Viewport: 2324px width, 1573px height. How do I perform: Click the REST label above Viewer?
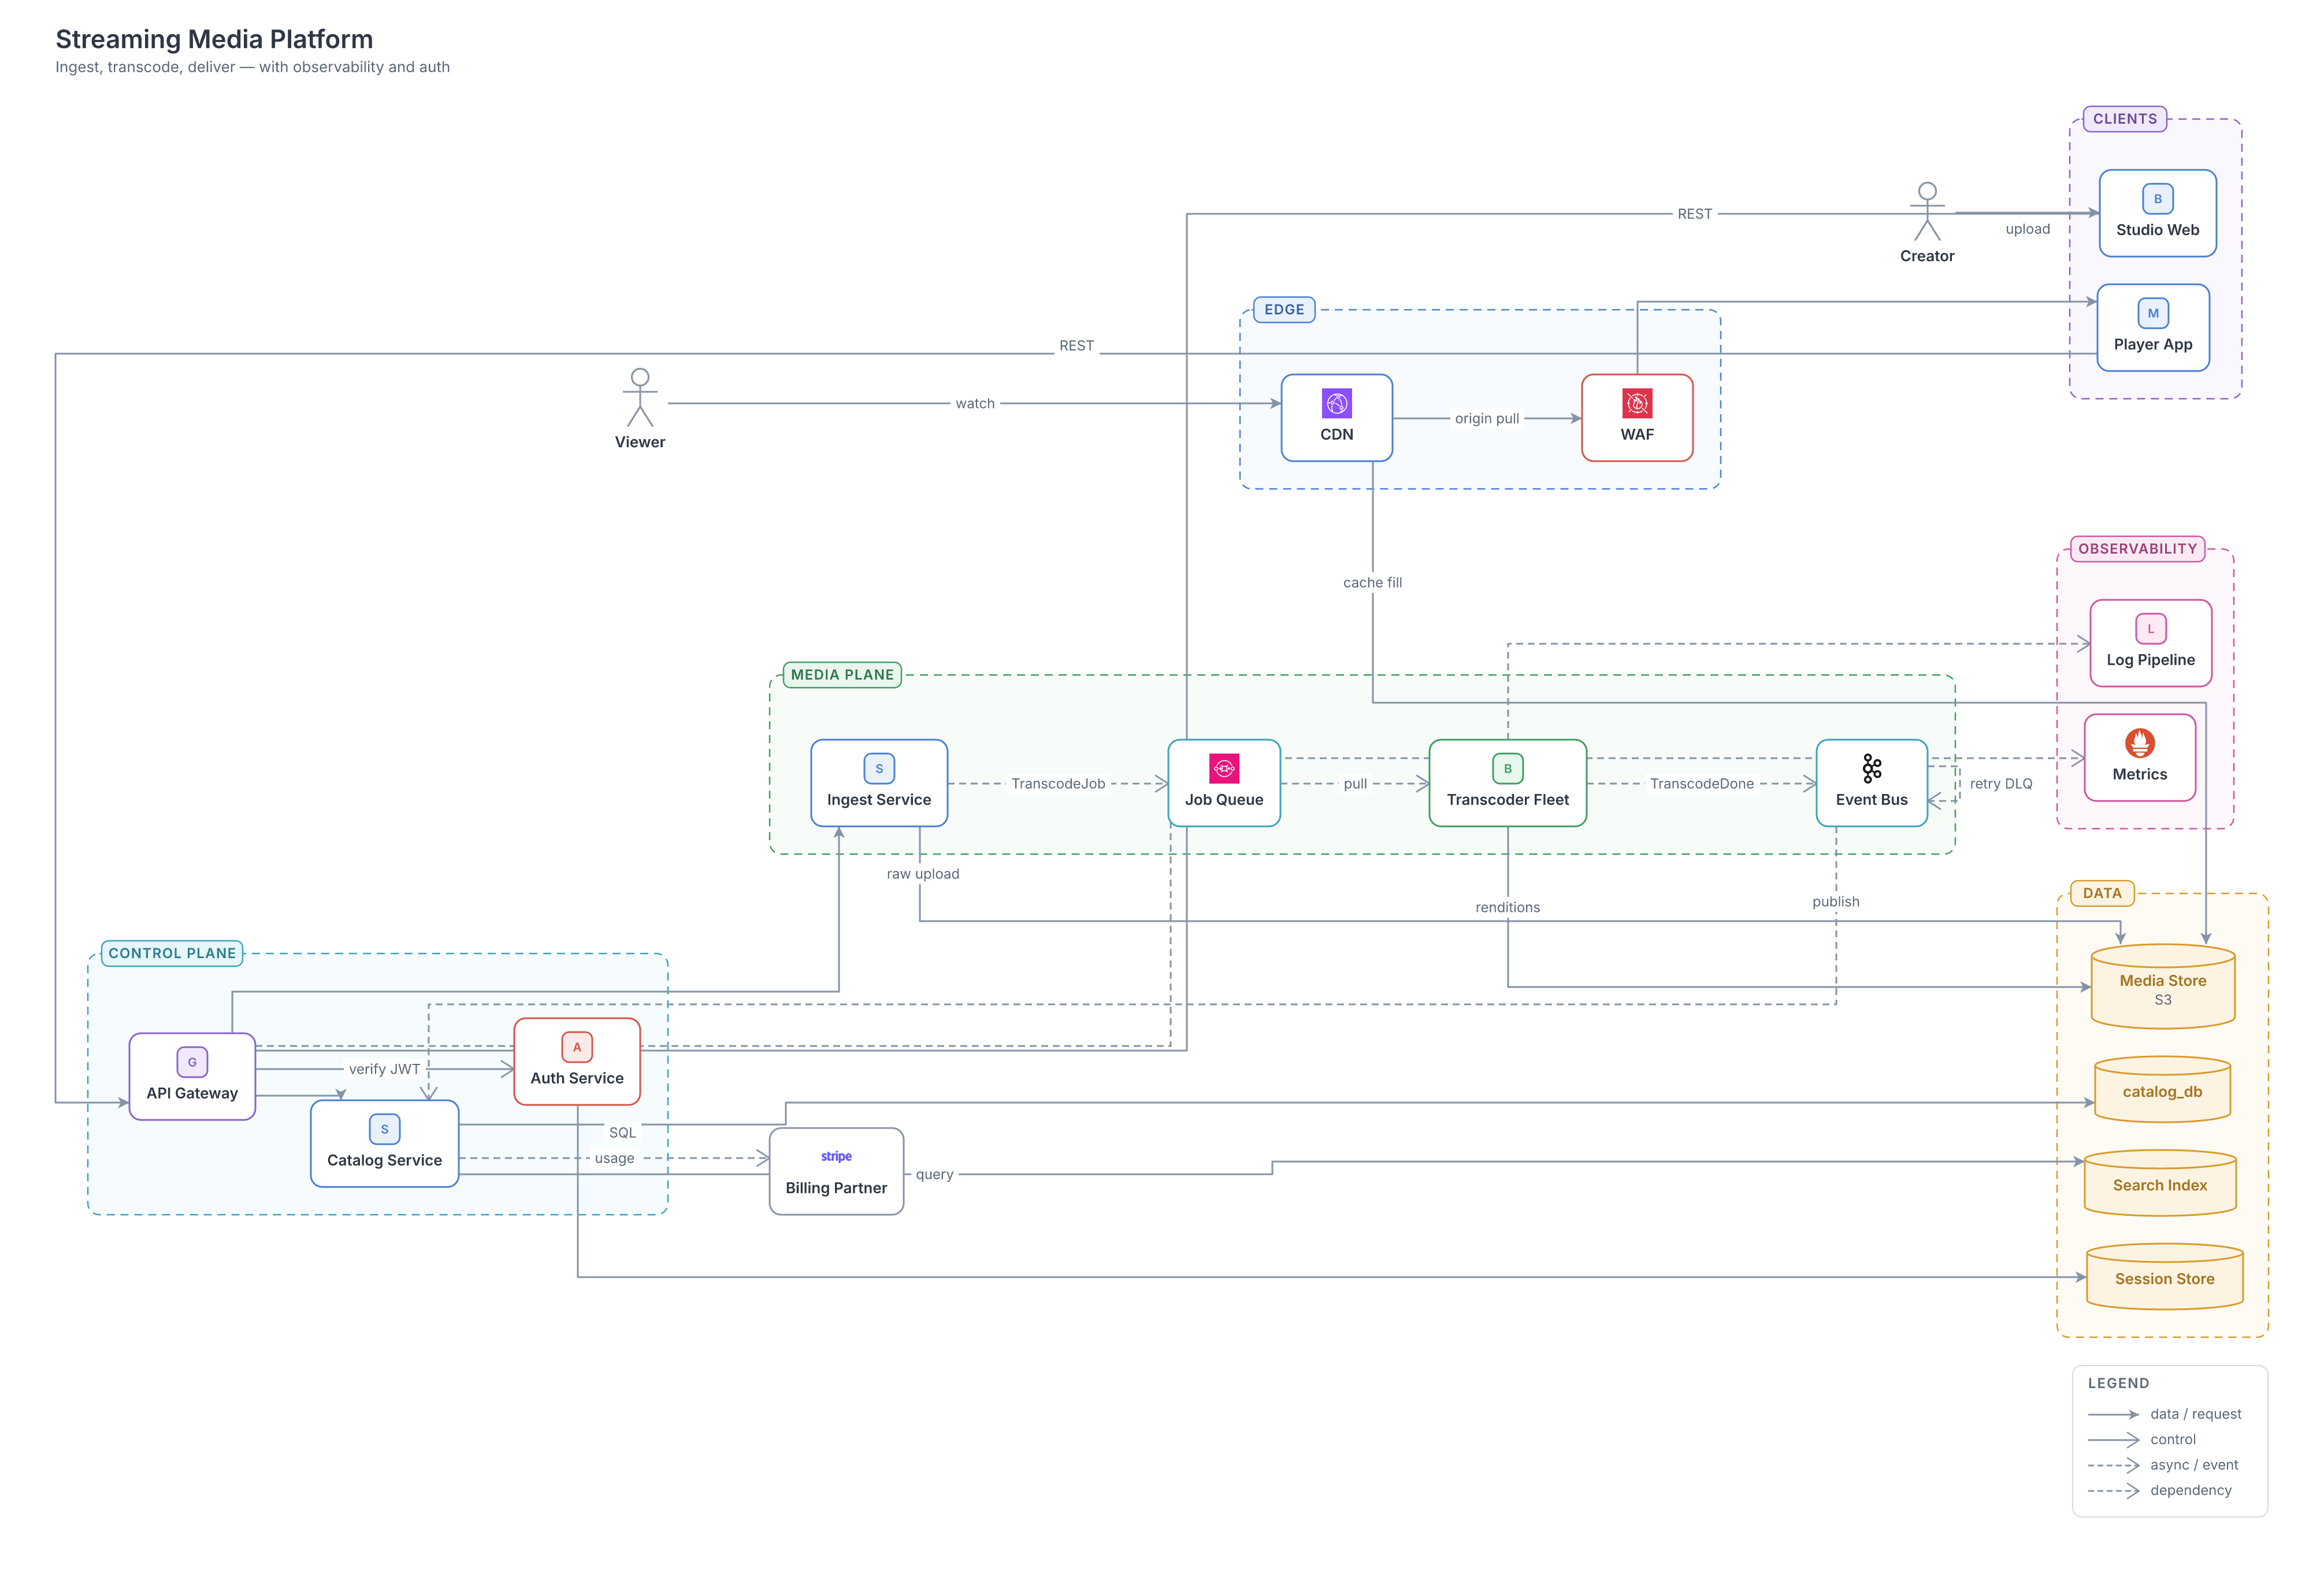[x=1076, y=346]
